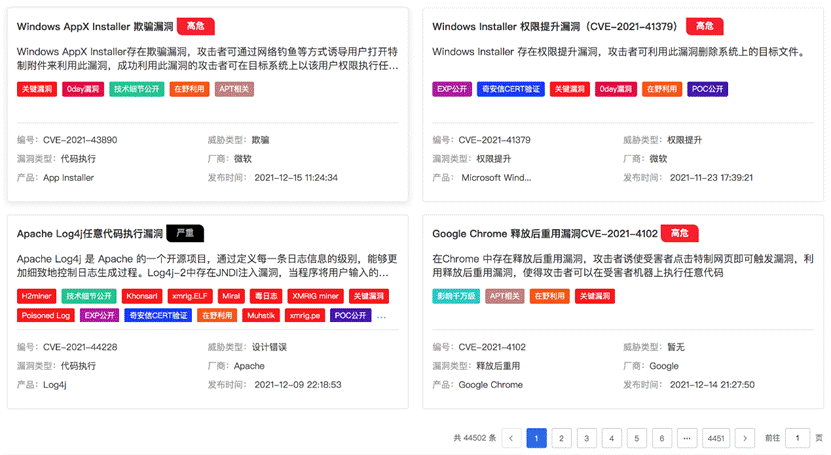
Task: Open Apache Log4j任意代码执行漏洞 title
Action: click(x=89, y=234)
